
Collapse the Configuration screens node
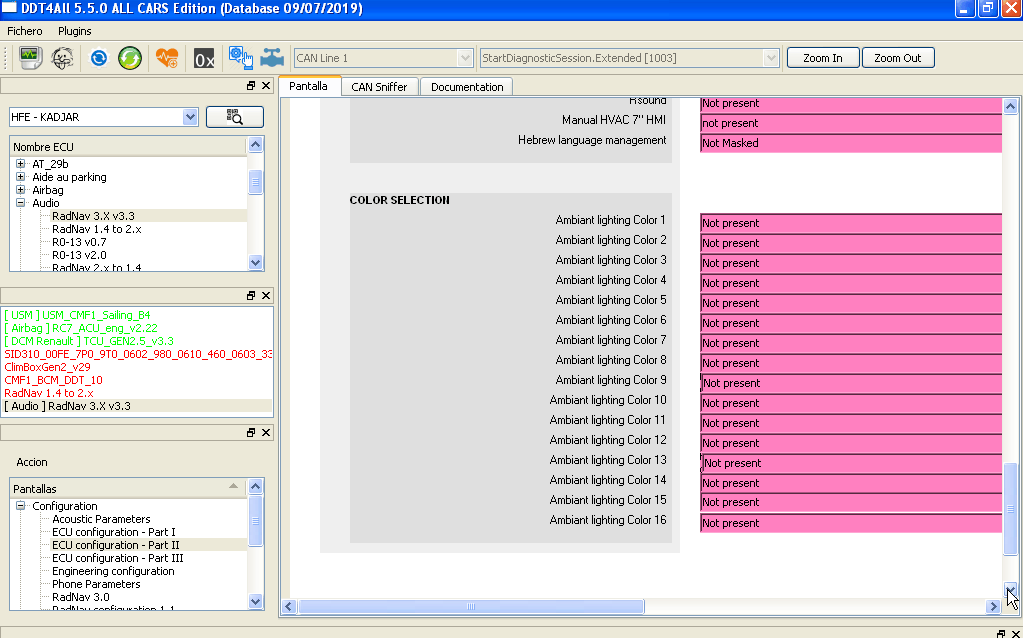coord(20,506)
